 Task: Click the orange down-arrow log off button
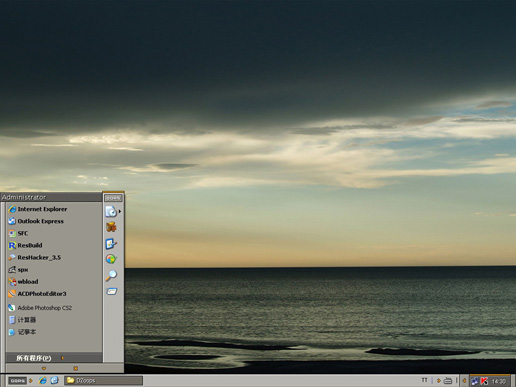(x=44, y=368)
